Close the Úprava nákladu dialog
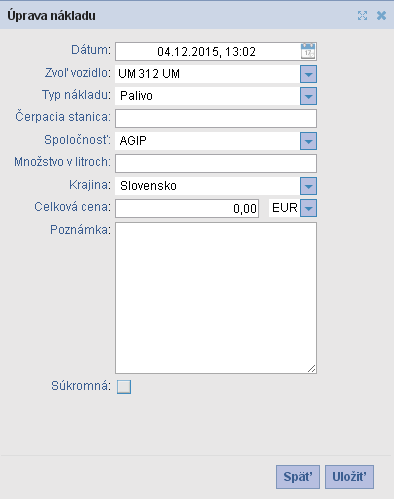 coord(381,15)
